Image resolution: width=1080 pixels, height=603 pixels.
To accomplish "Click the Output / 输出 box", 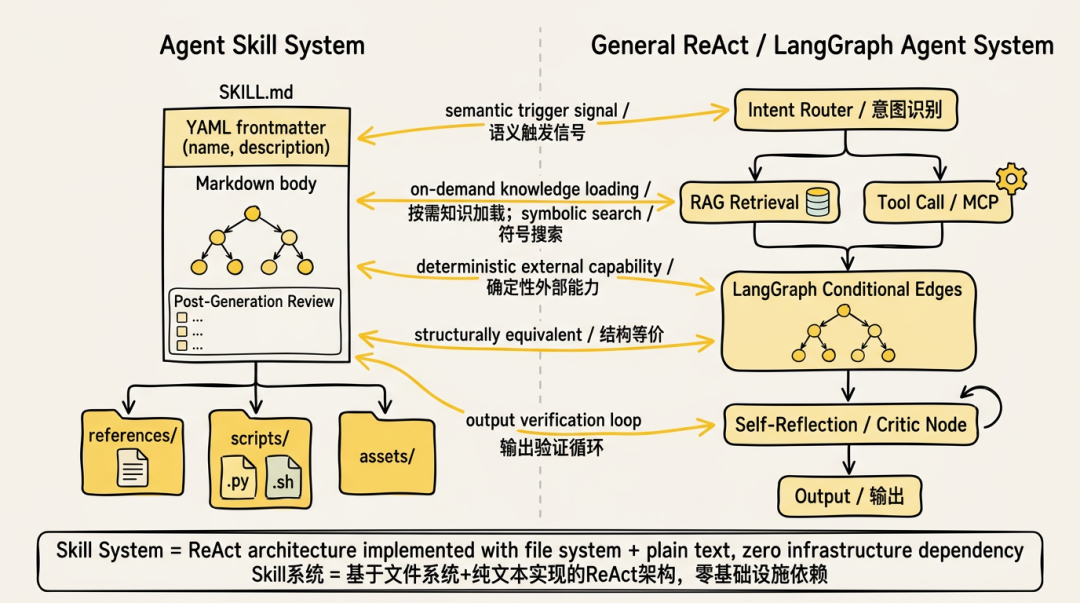I will click(849, 496).
